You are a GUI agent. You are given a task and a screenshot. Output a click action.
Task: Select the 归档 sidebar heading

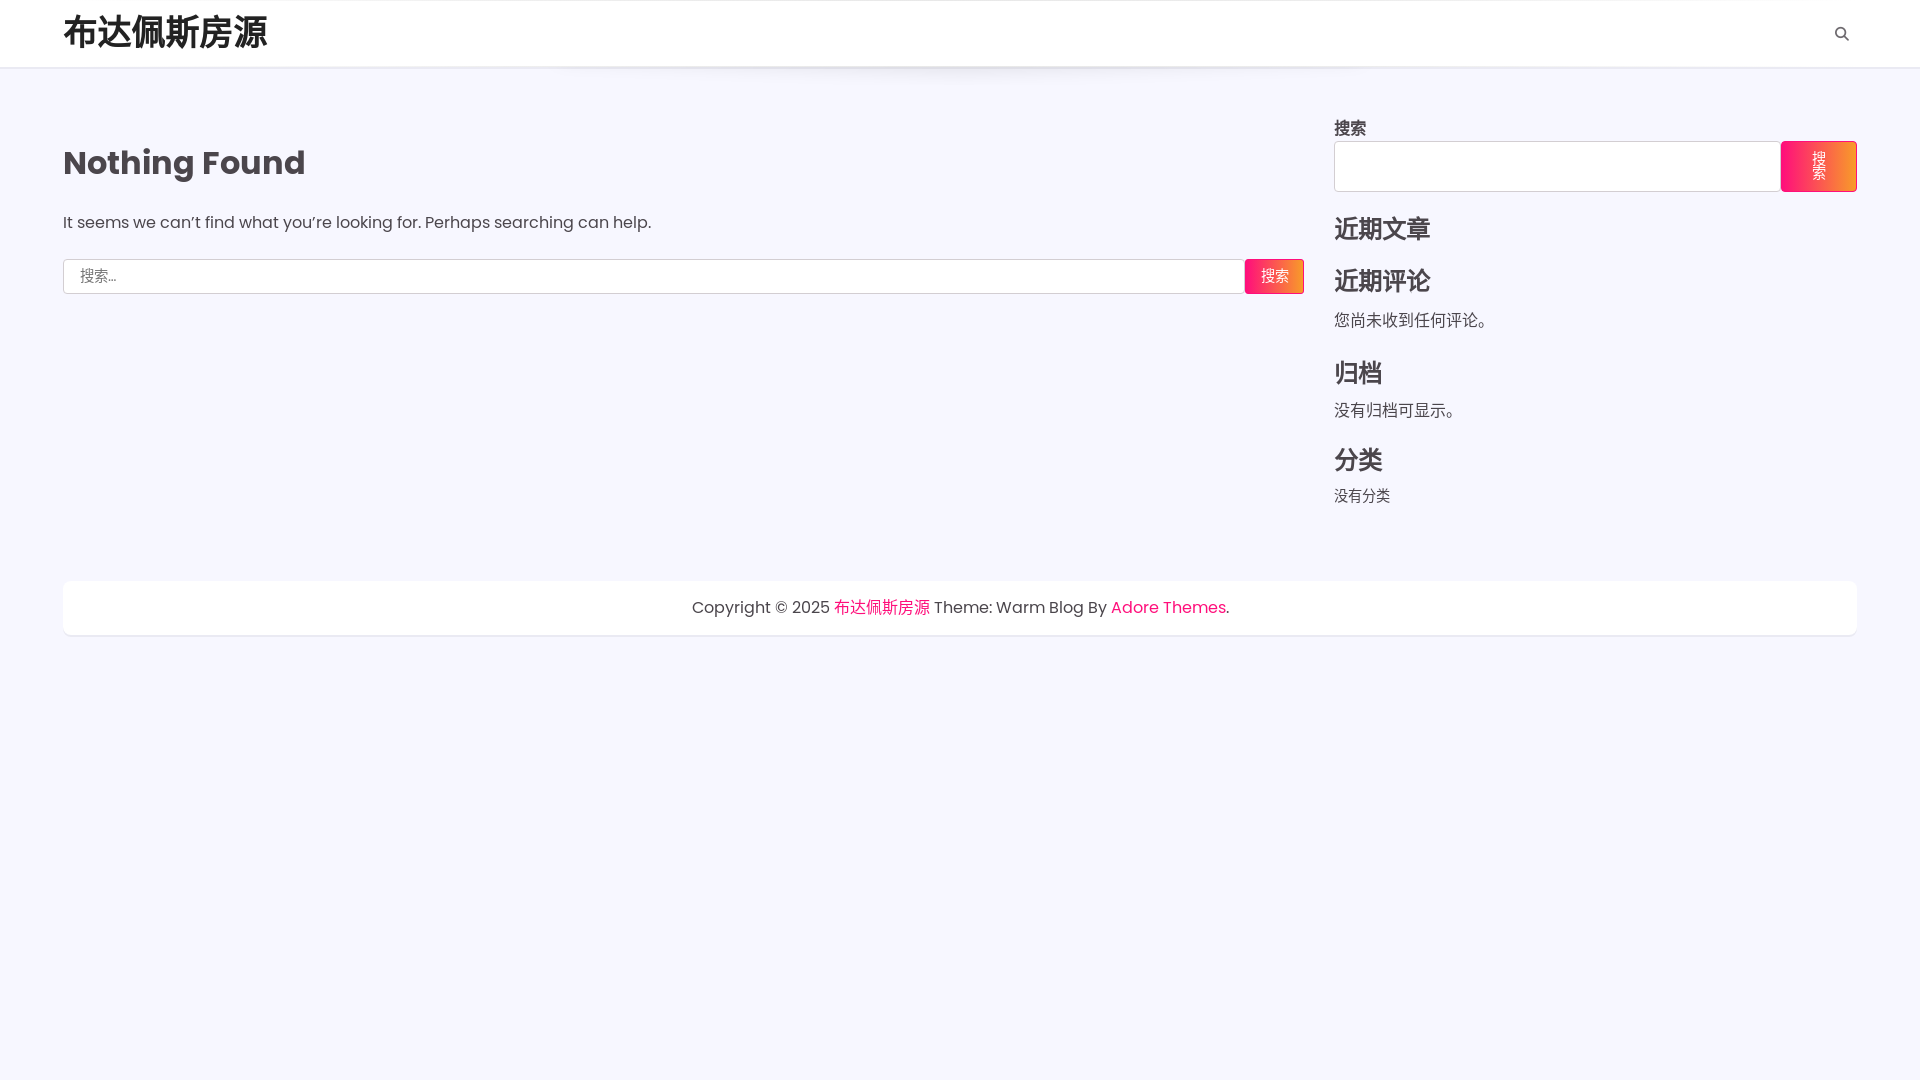[x=1358, y=373]
